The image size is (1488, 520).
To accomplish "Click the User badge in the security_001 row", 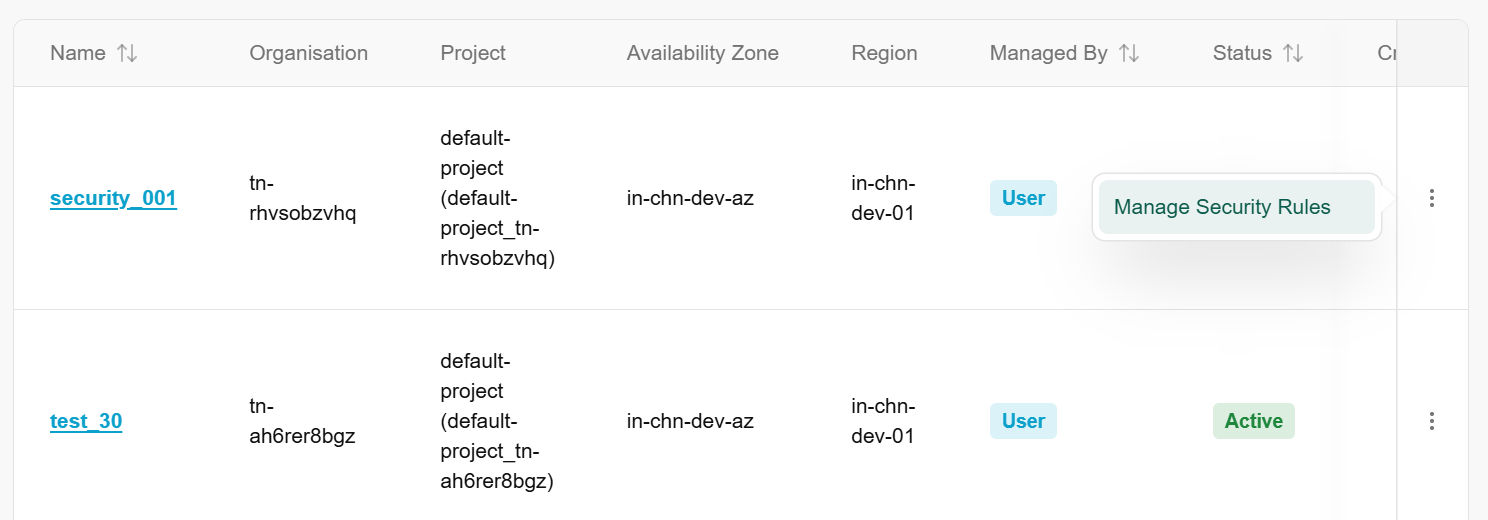I will pyautogui.click(x=1023, y=198).
